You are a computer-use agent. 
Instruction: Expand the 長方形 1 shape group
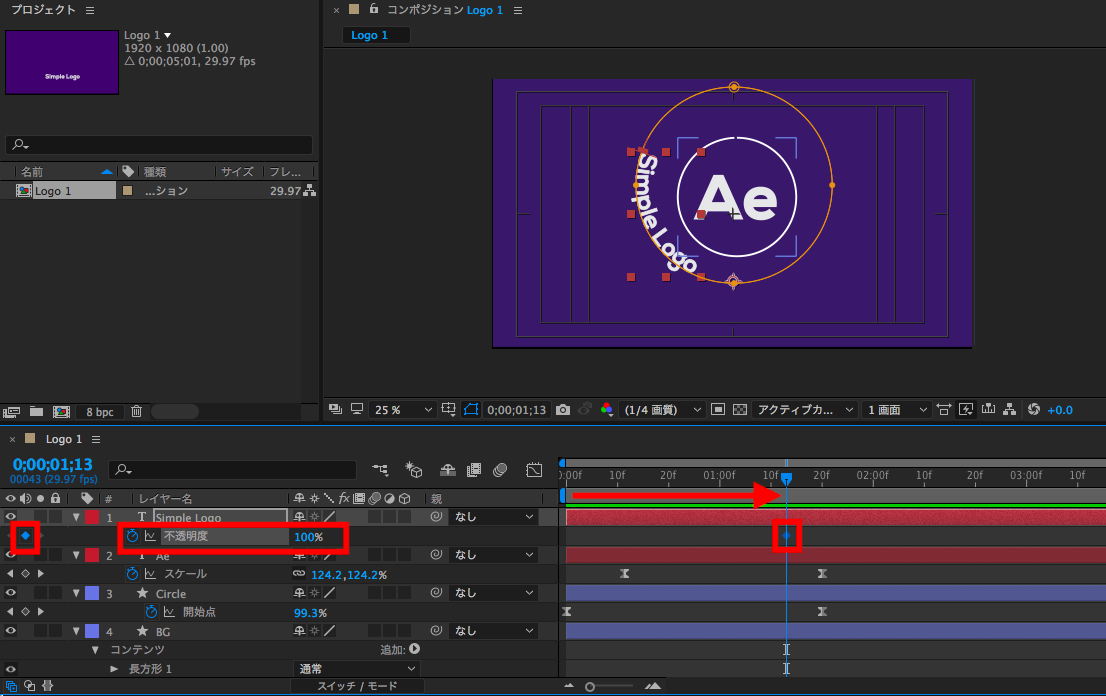tap(114, 669)
